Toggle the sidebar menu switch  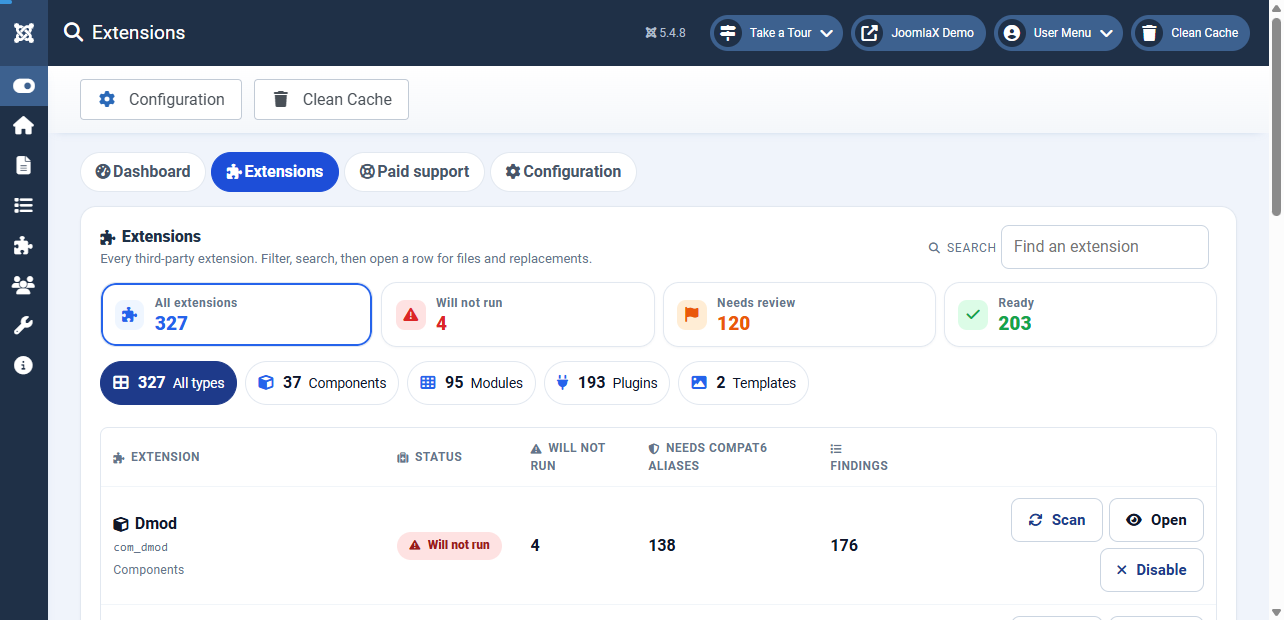24,86
